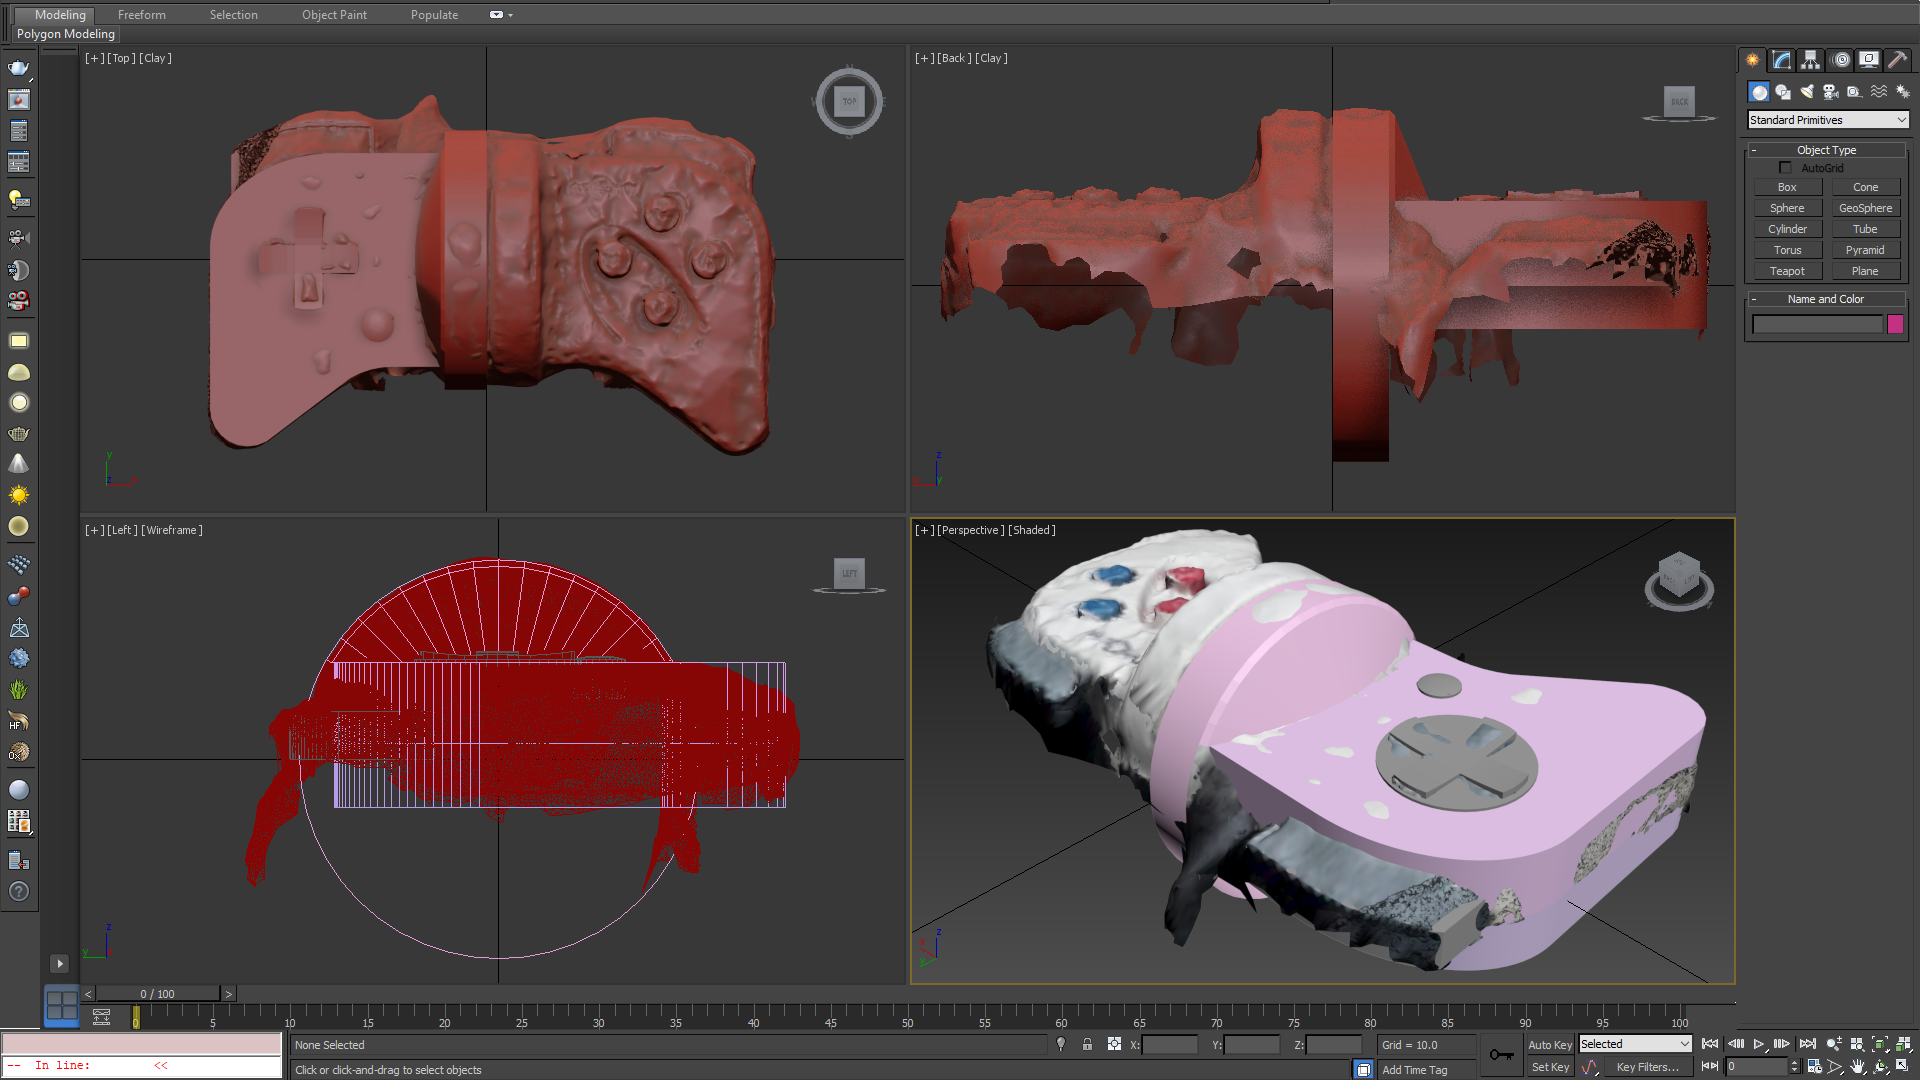Click the Teapot primitive button
This screenshot has height=1080, width=1920.
(1787, 271)
